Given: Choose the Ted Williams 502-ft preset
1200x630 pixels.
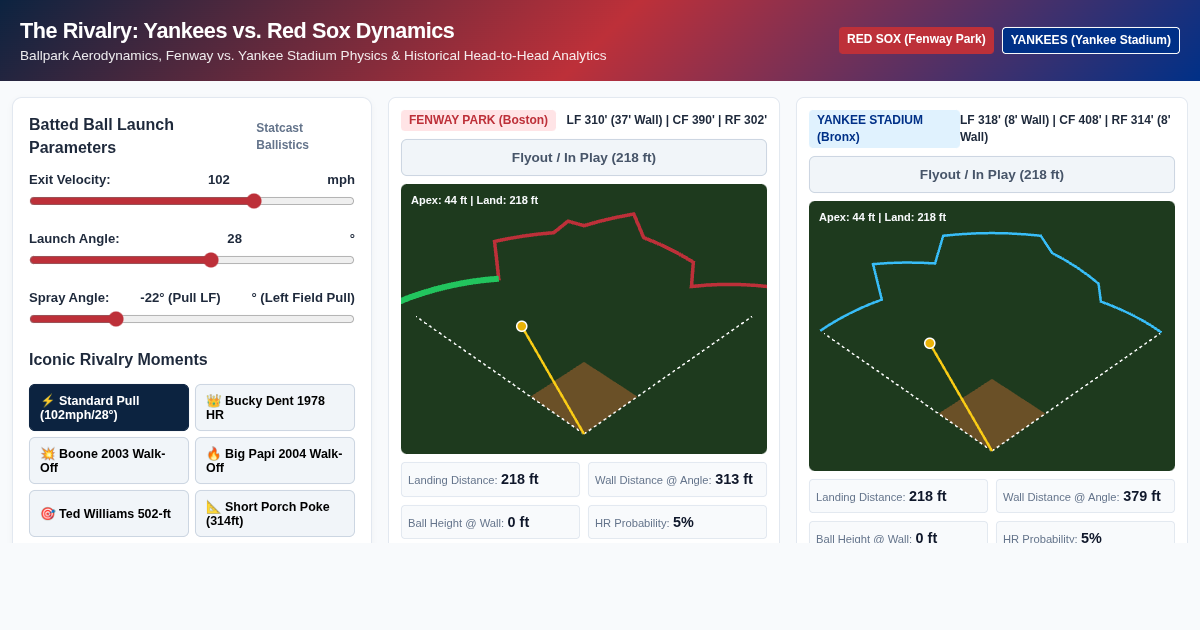Looking at the screenshot, I should 109,514.
